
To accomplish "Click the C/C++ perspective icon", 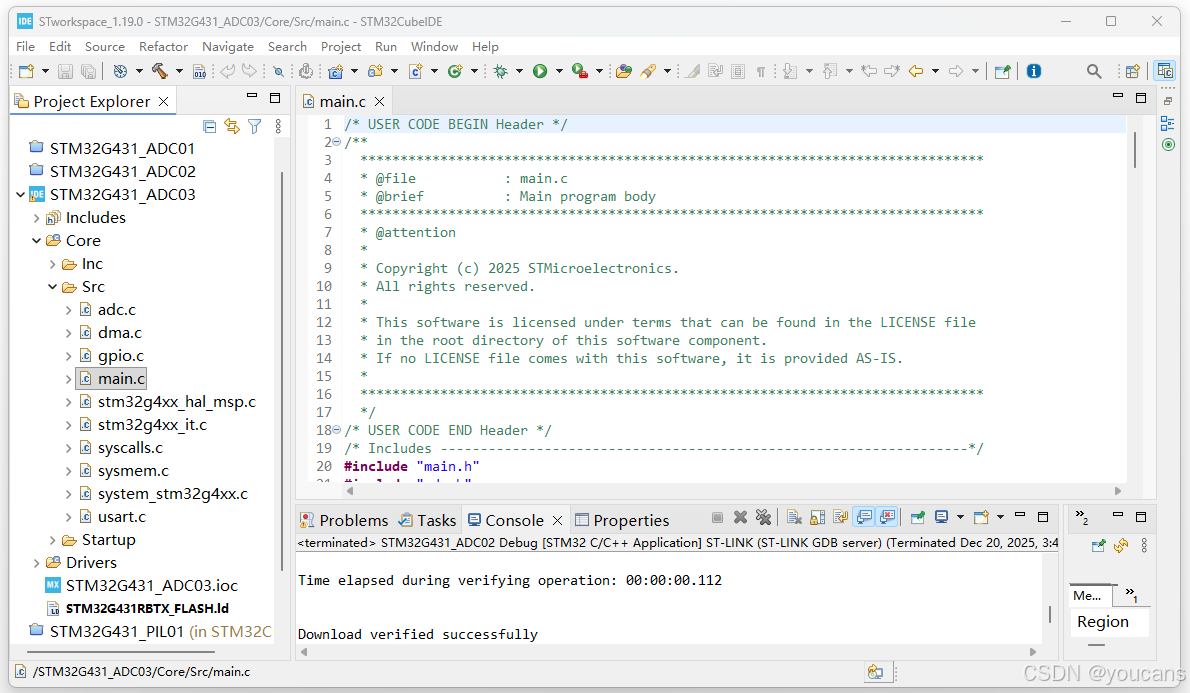I will tap(1165, 71).
